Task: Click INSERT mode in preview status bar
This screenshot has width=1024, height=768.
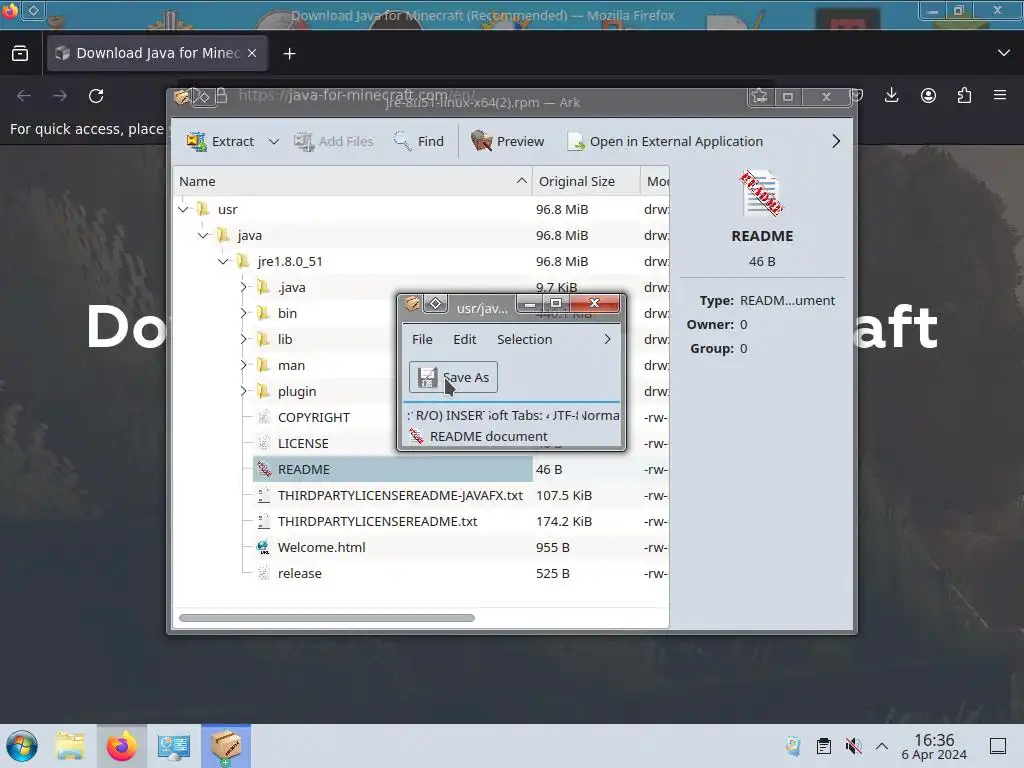Action: pos(465,415)
